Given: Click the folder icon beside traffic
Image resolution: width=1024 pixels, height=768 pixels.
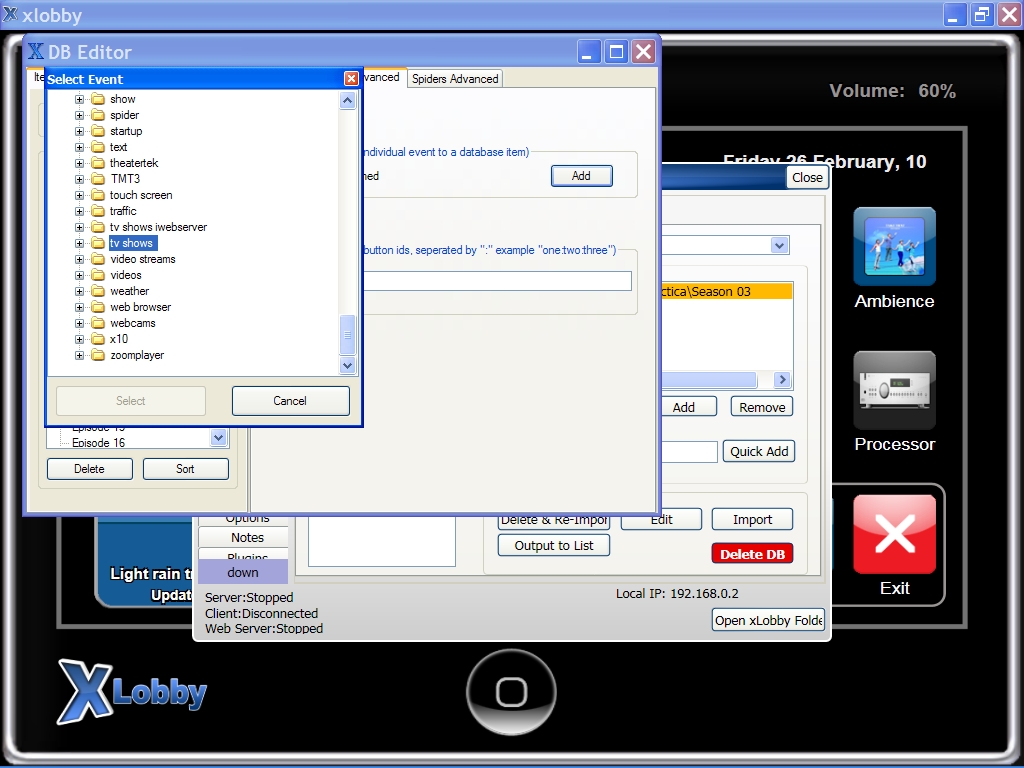Looking at the screenshot, I should (x=98, y=211).
